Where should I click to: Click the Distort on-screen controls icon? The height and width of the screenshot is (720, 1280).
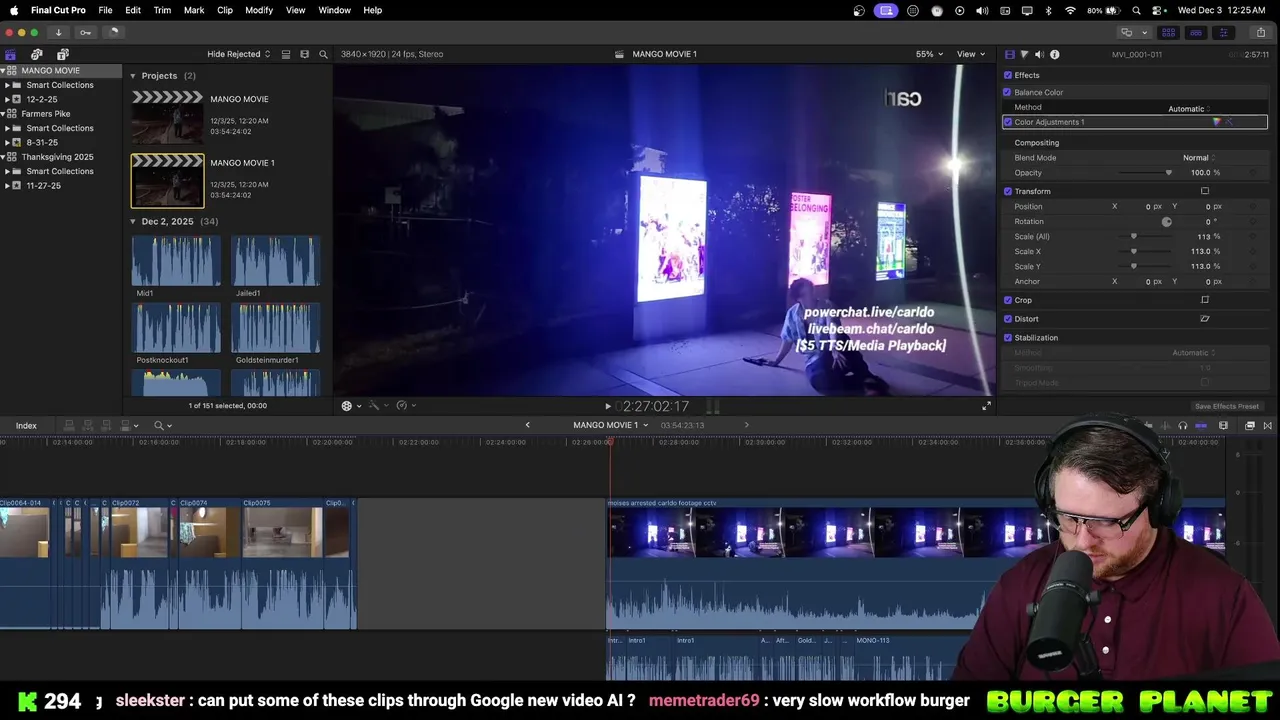(x=1205, y=319)
